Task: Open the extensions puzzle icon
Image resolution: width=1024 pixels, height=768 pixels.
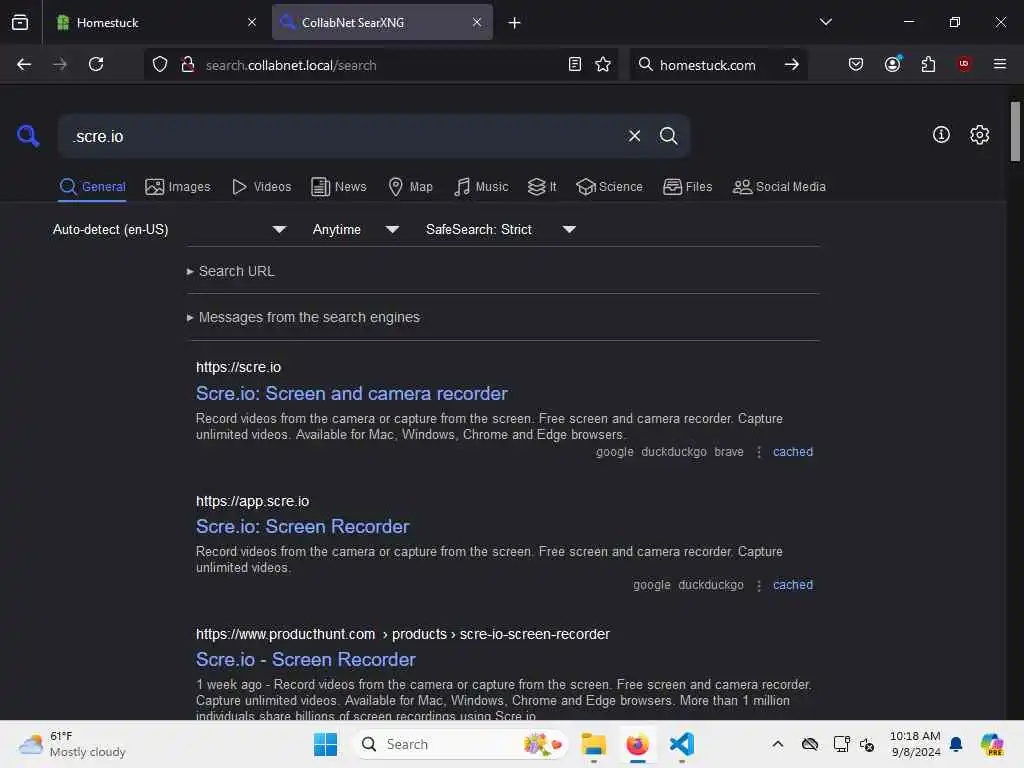Action: [928, 64]
